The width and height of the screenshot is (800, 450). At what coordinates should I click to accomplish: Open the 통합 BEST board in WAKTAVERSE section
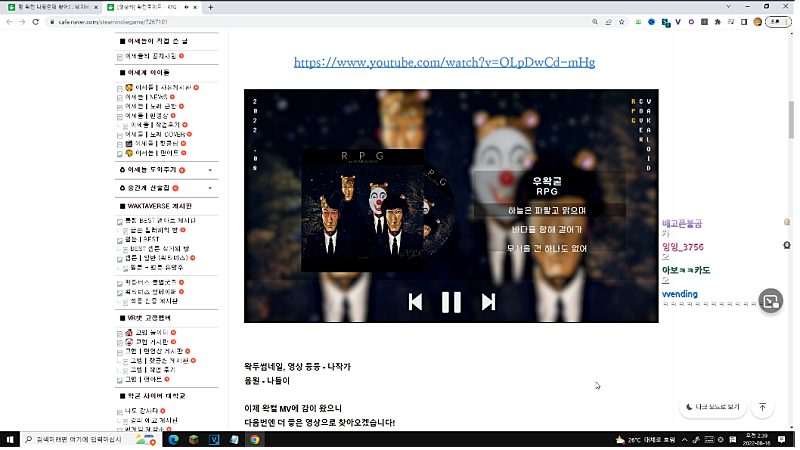click(x=161, y=221)
